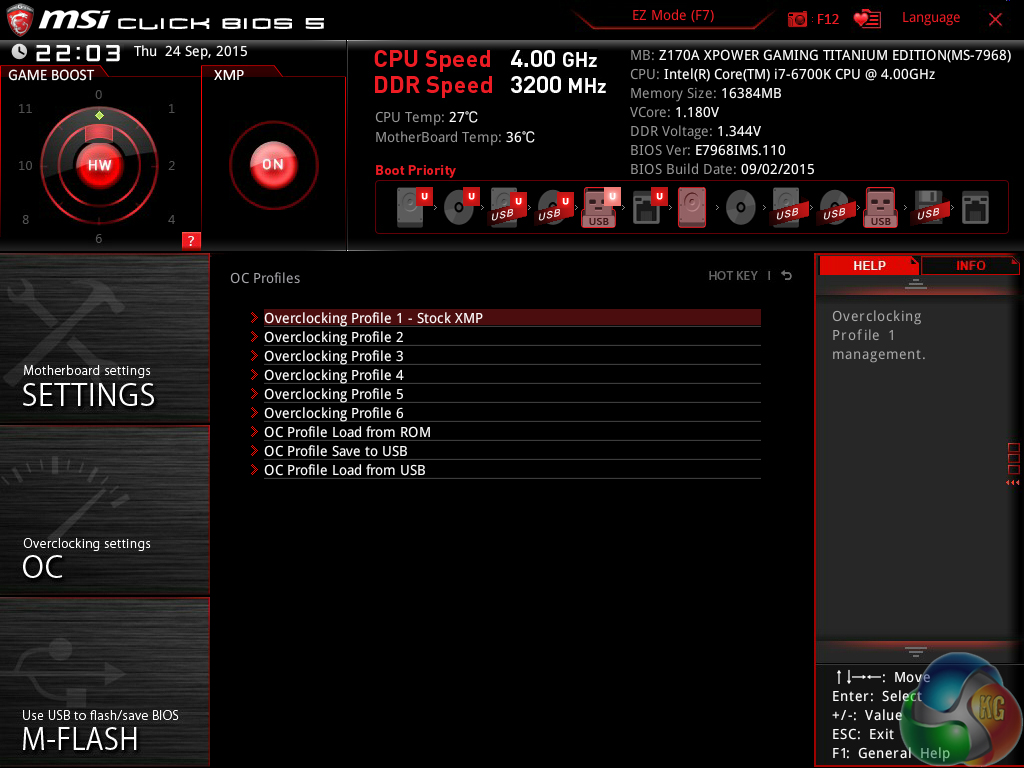Image resolution: width=1024 pixels, height=768 pixels.
Task: Set the Game Boost dial to position 10
Action: point(25,165)
